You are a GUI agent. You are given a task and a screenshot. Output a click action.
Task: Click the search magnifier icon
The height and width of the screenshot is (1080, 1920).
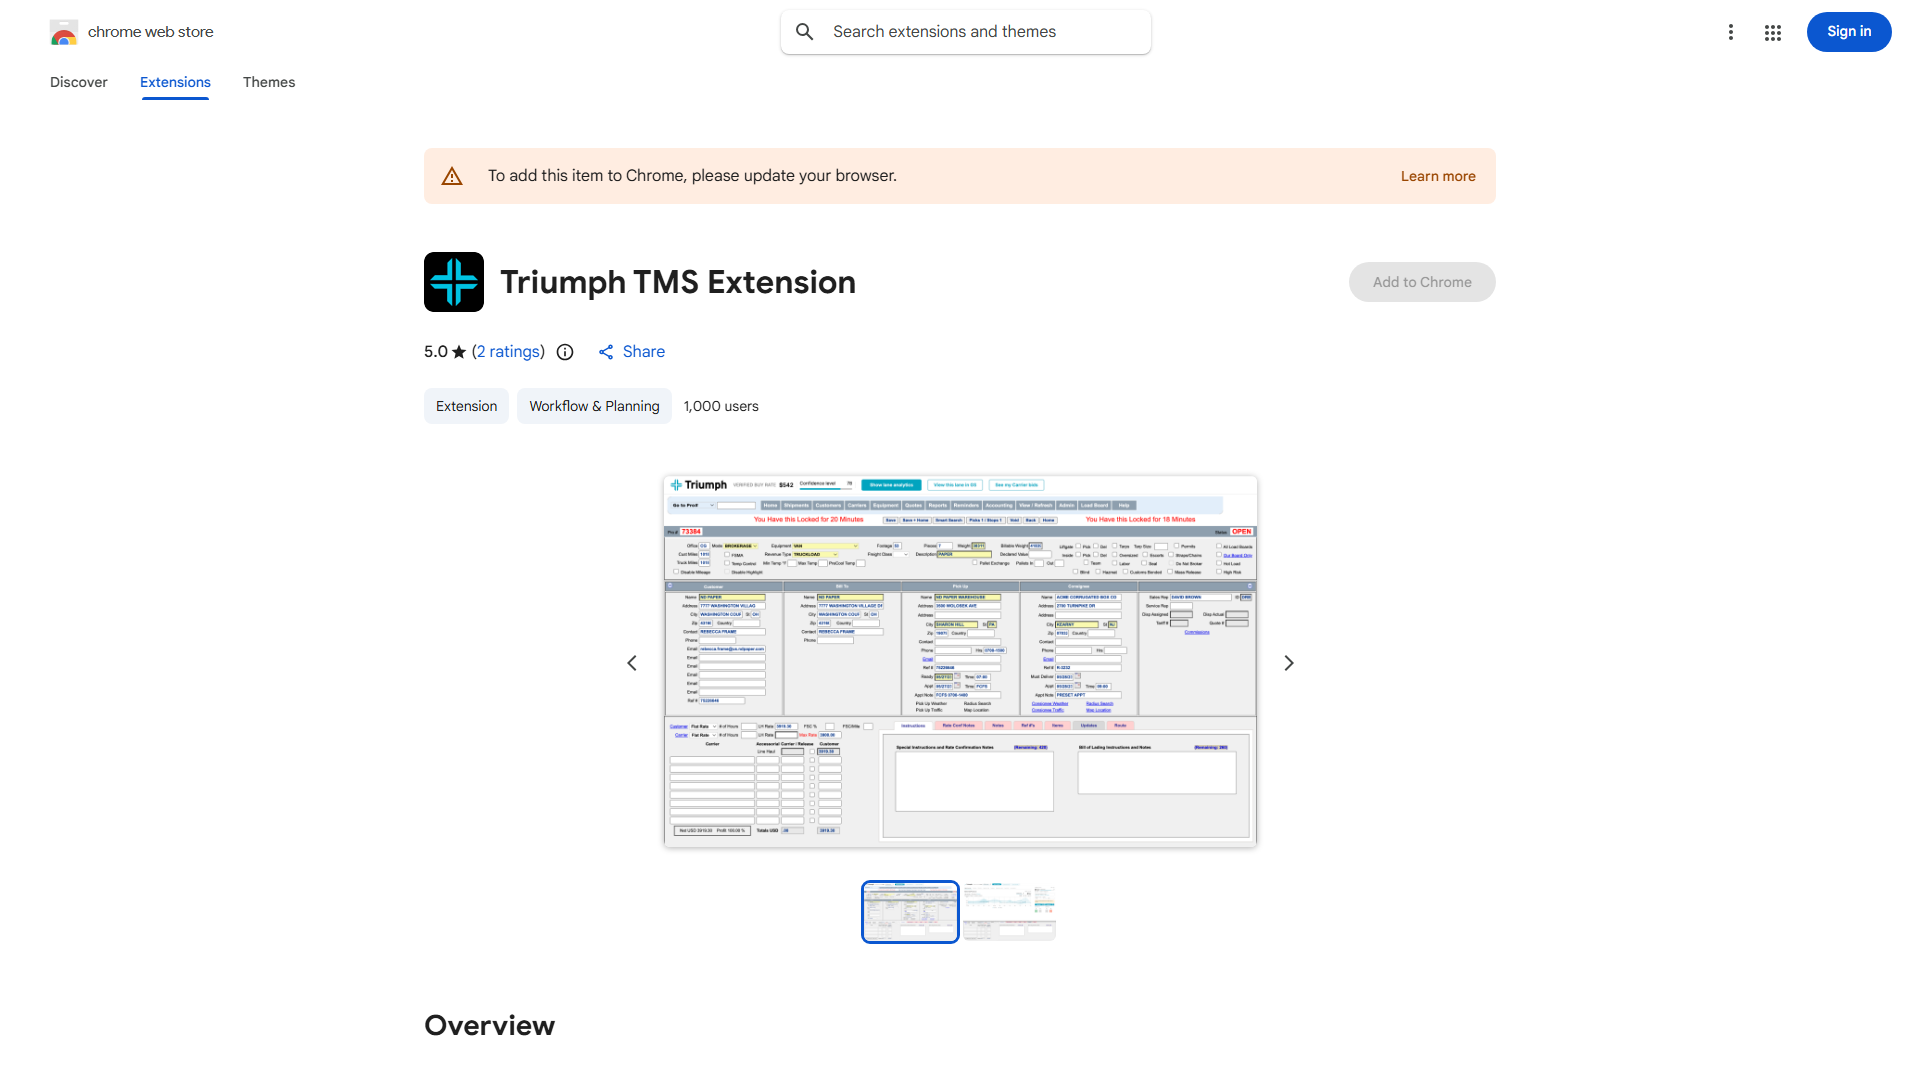tap(805, 32)
